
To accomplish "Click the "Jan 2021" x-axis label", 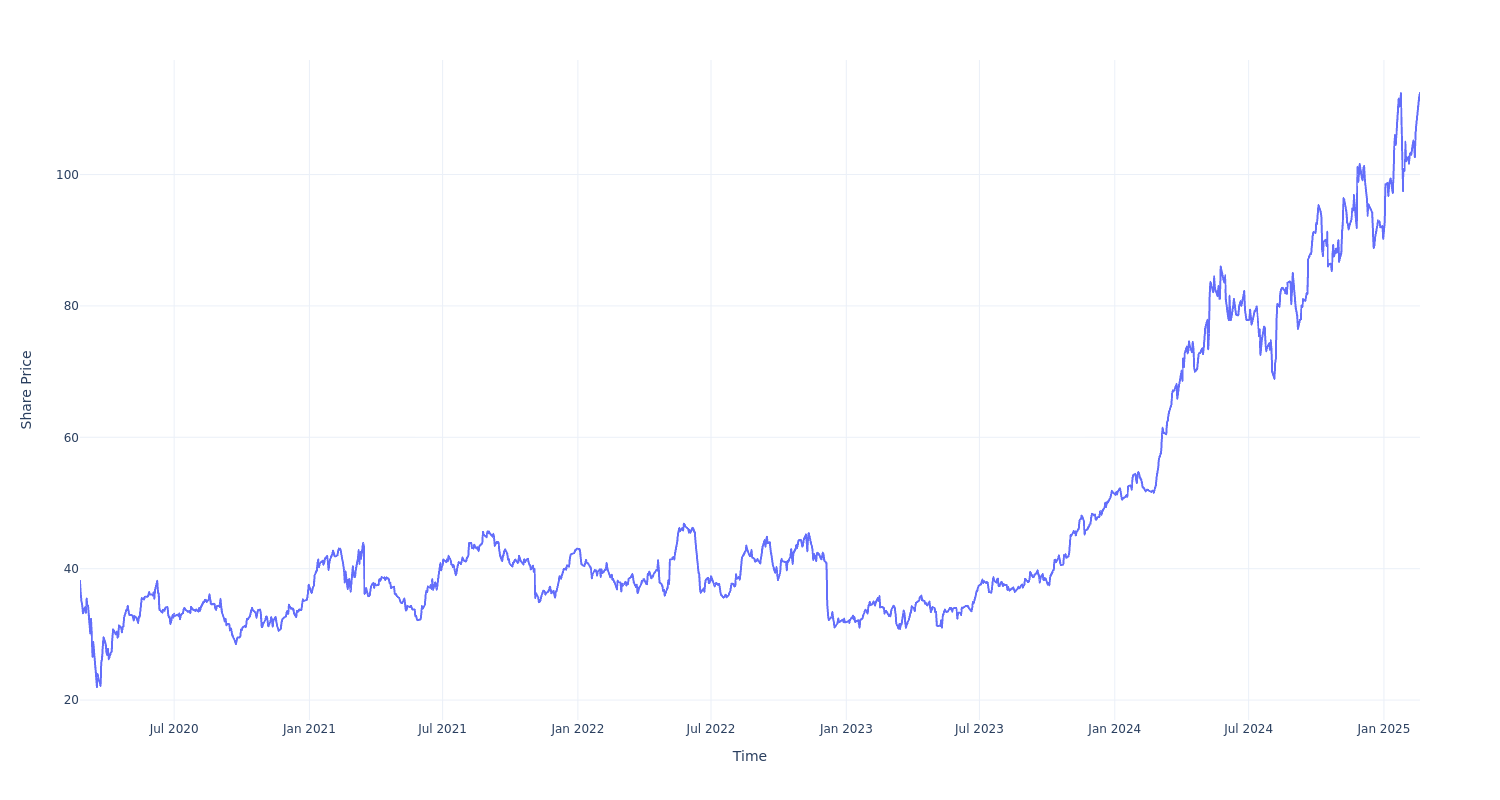I will 309,729.
